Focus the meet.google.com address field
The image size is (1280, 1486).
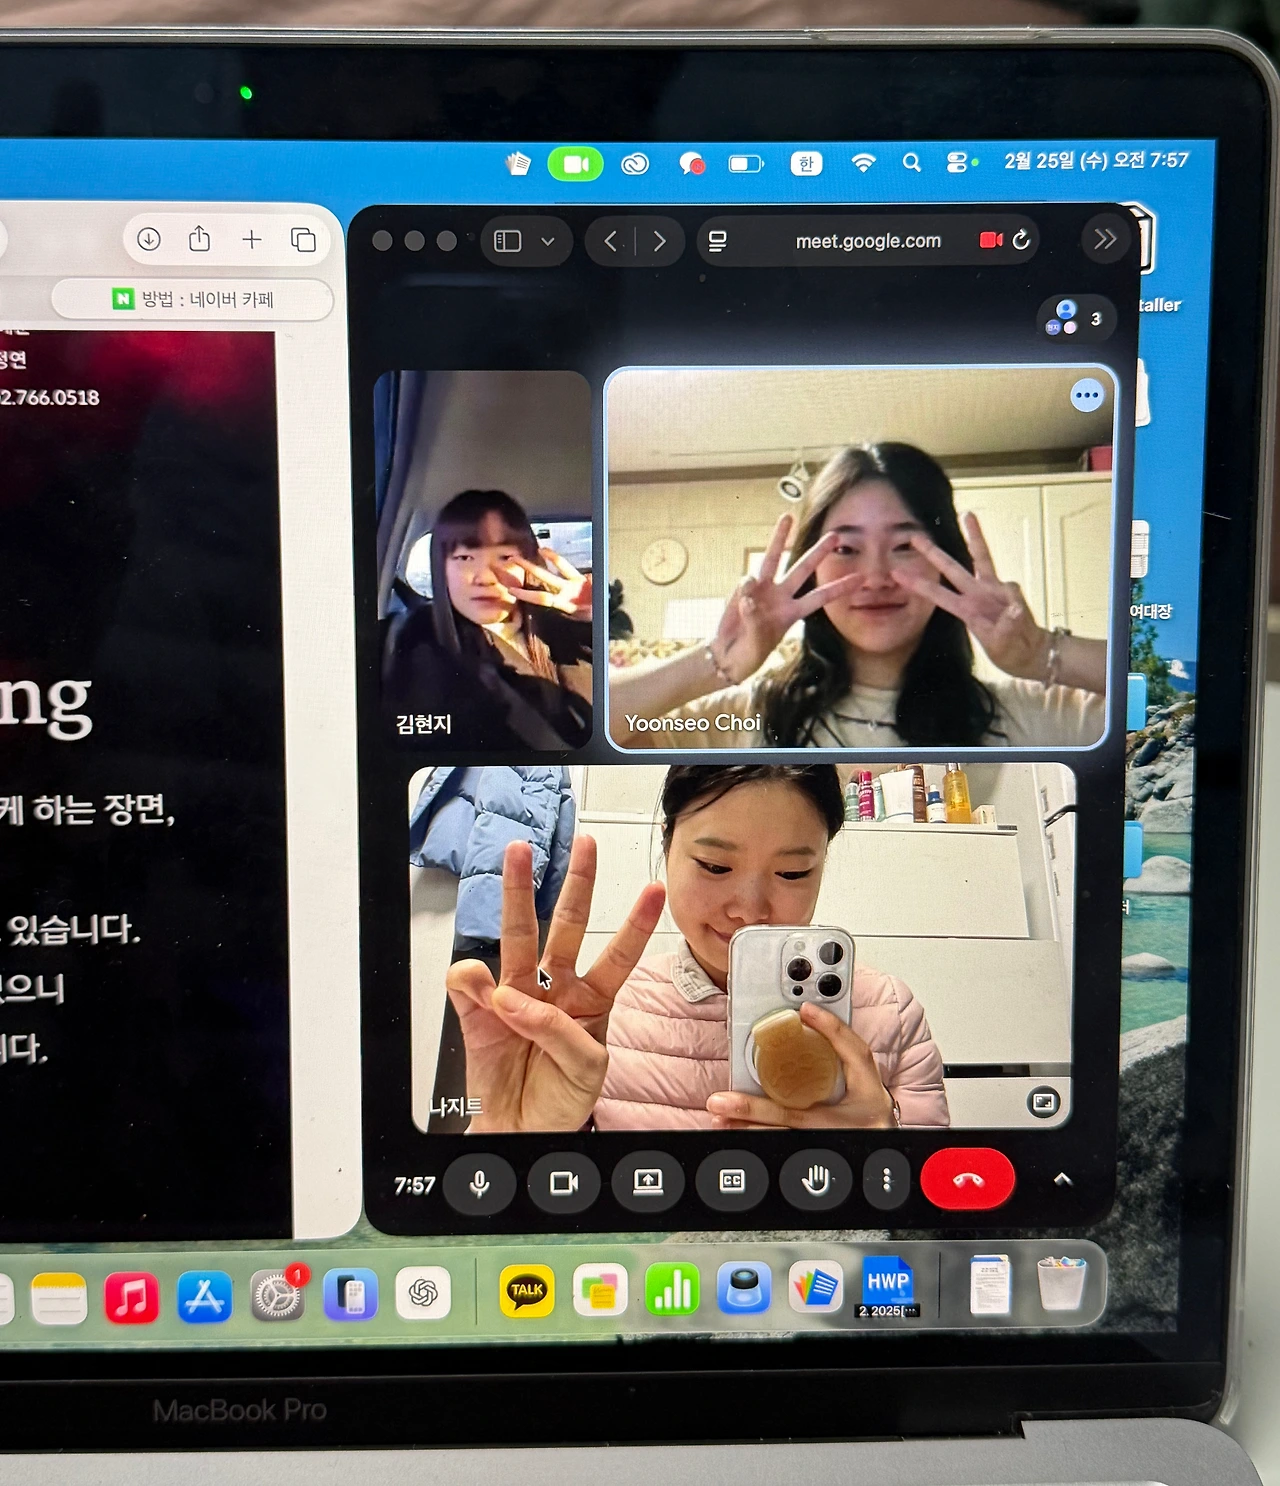coord(868,240)
